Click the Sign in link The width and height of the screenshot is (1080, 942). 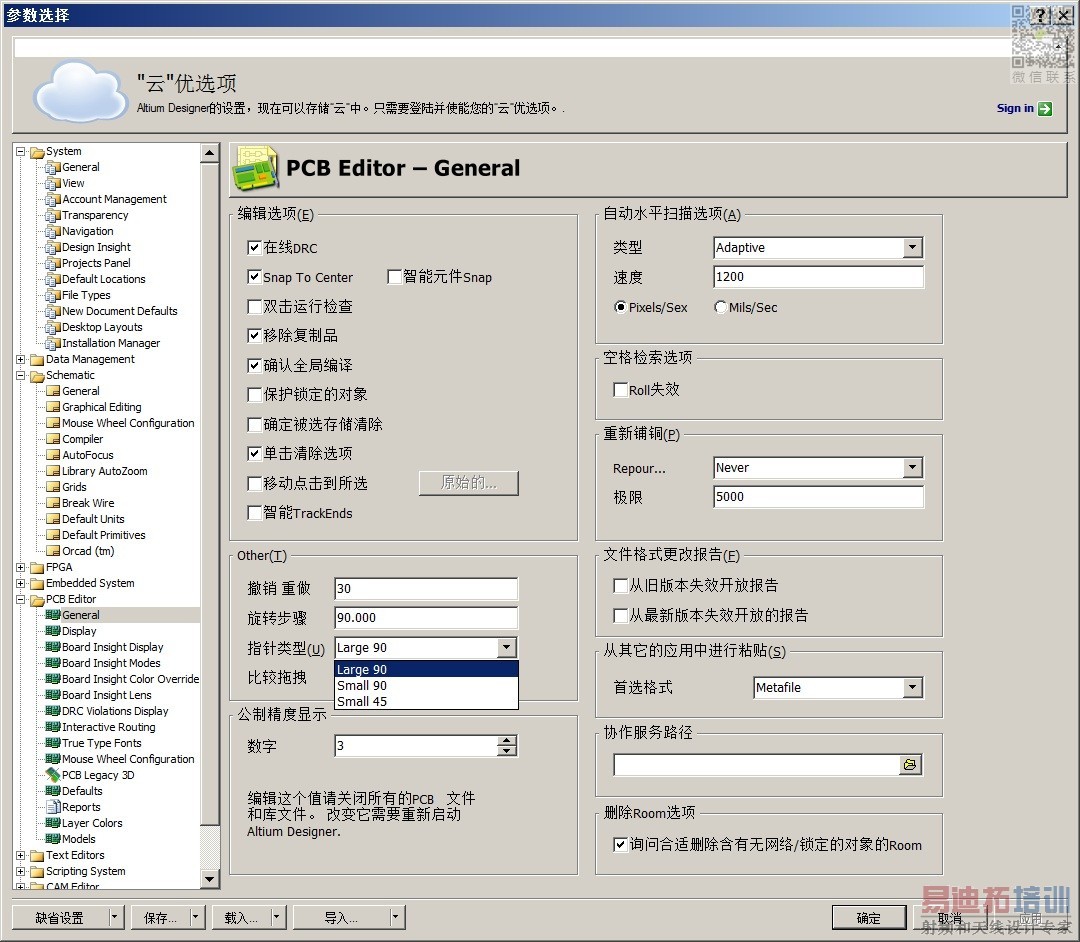(x=1015, y=108)
